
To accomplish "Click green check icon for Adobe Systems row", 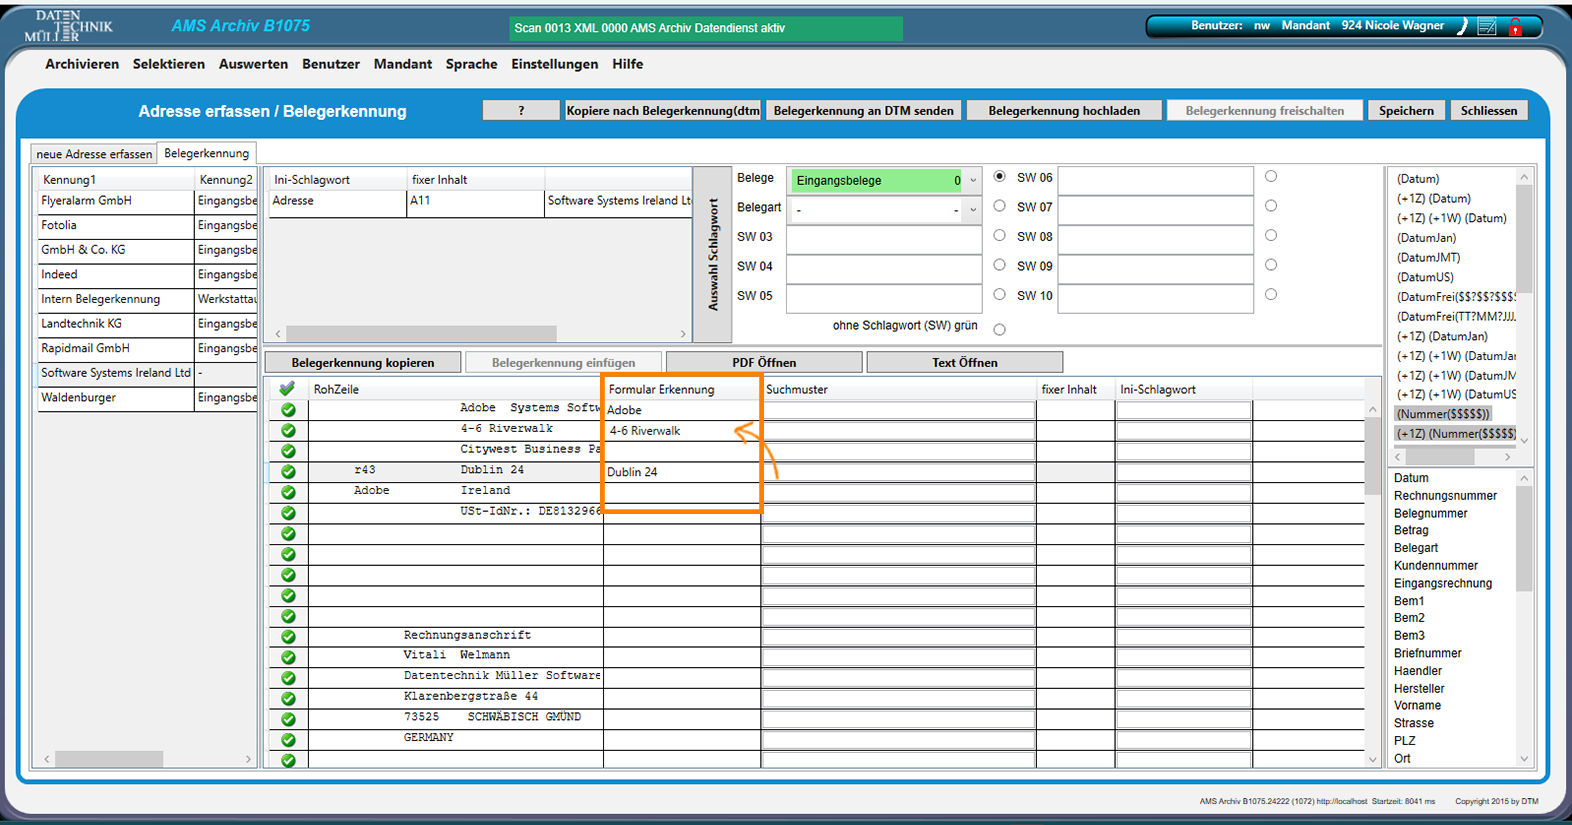I will pyautogui.click(x=288, y=410).
